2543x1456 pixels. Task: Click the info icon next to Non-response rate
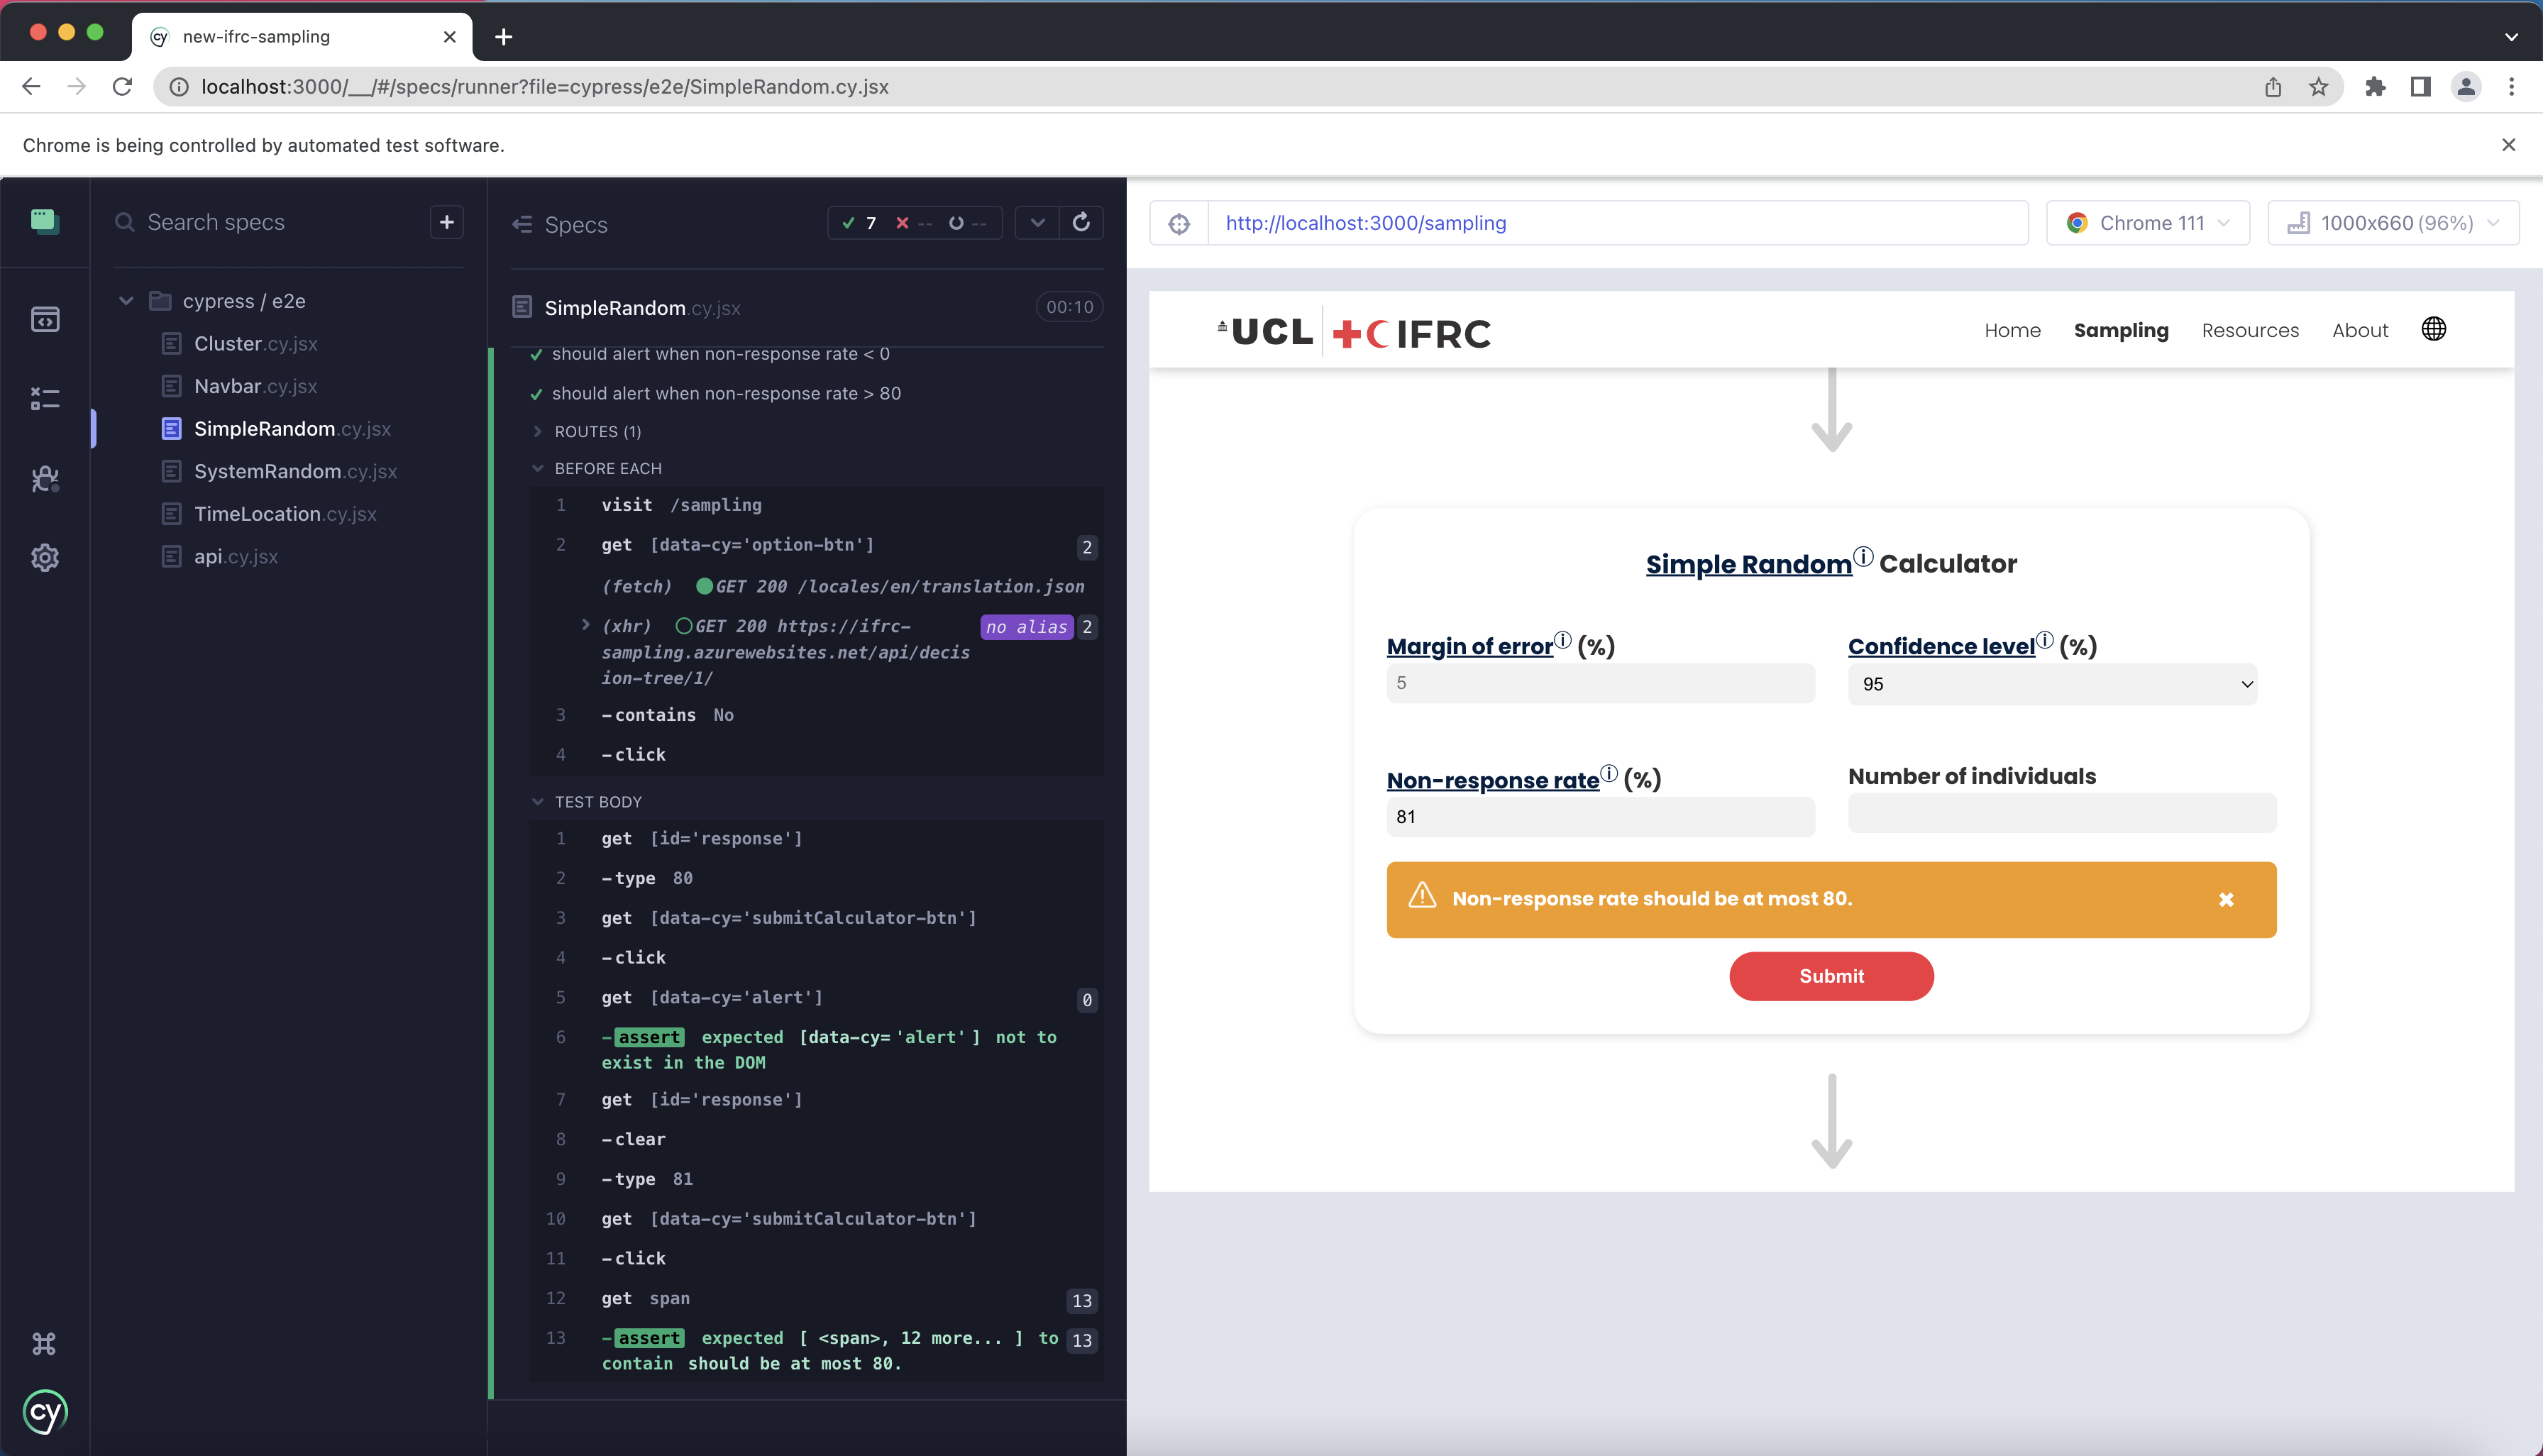coord(1609,773)
